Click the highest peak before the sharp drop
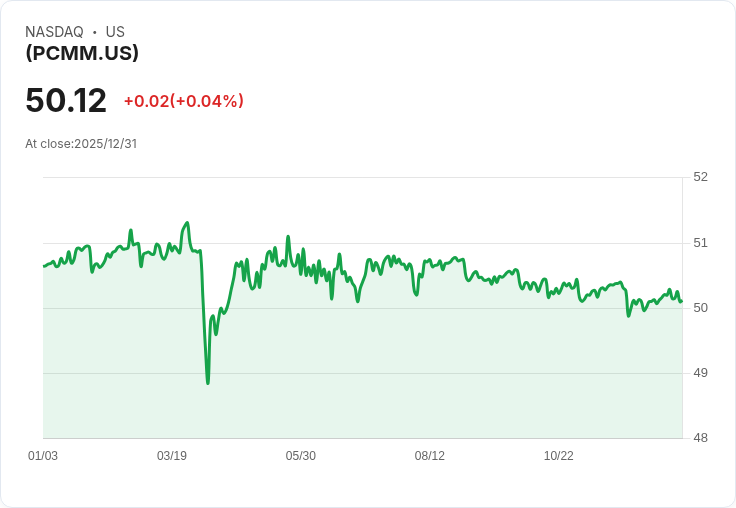736x508 pixels. coord(187,223)
